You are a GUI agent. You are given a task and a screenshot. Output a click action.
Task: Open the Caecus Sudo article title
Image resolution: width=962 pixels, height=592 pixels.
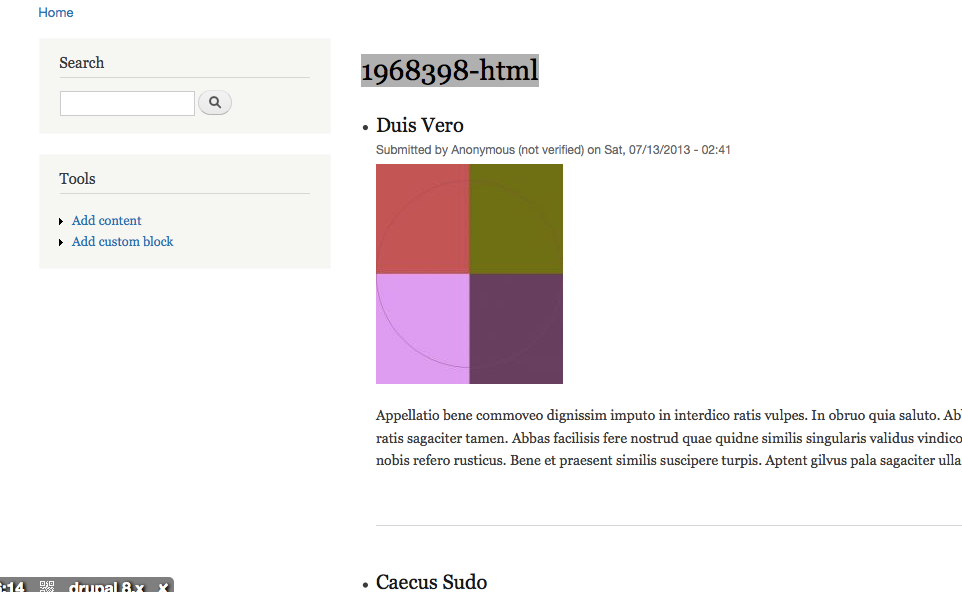[431, 582]
